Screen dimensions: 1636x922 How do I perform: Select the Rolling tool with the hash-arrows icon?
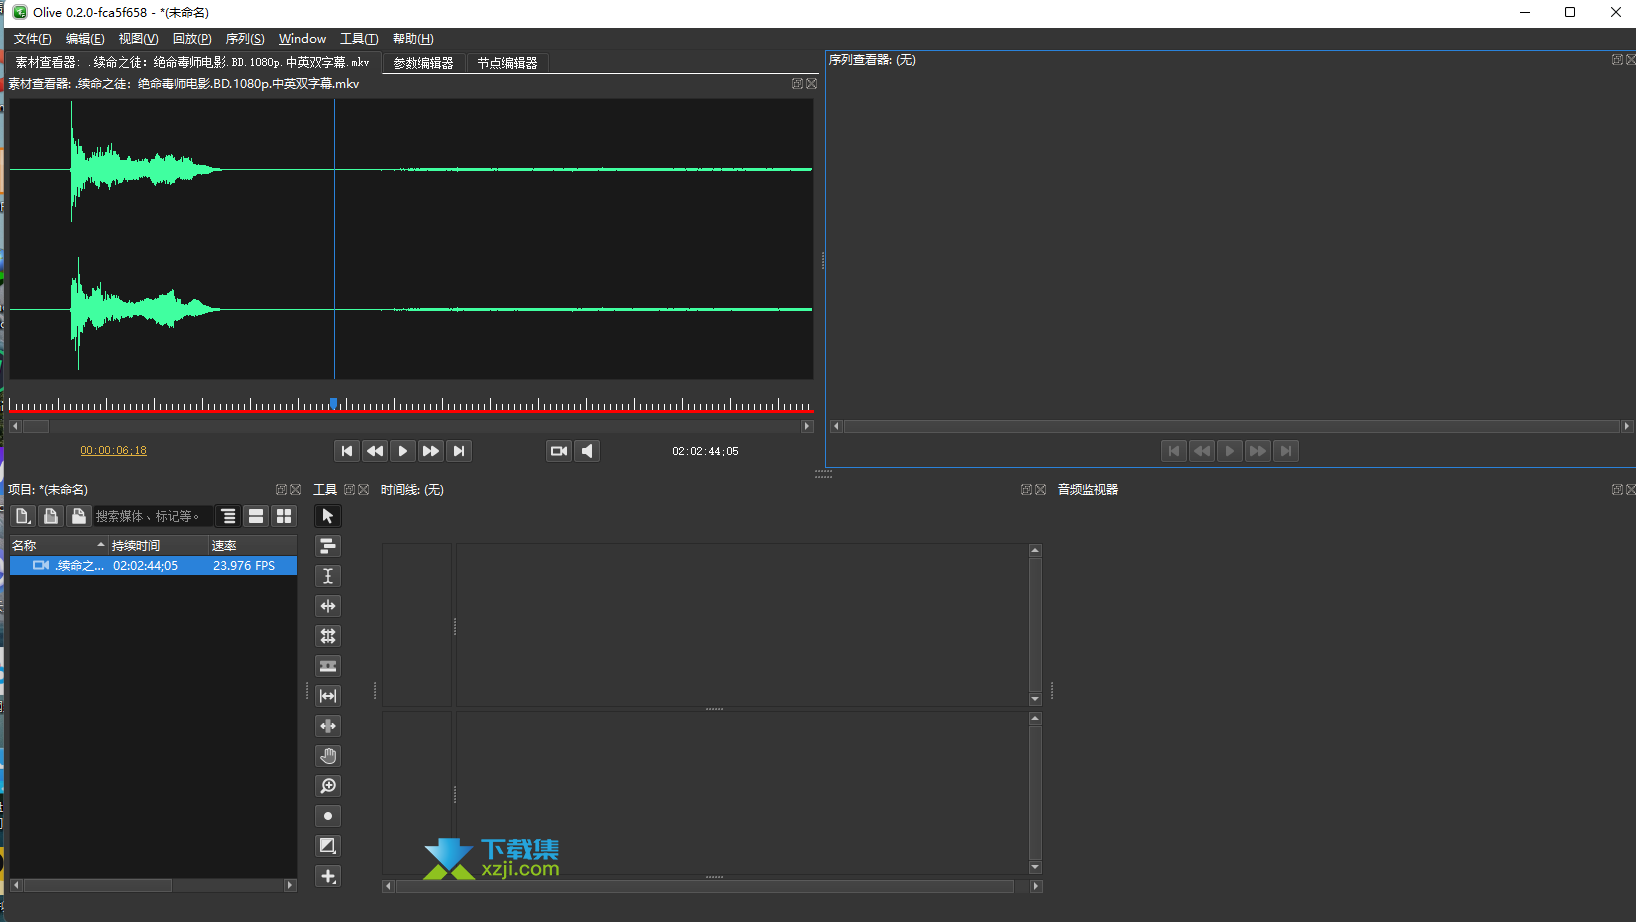coord(327,636)
